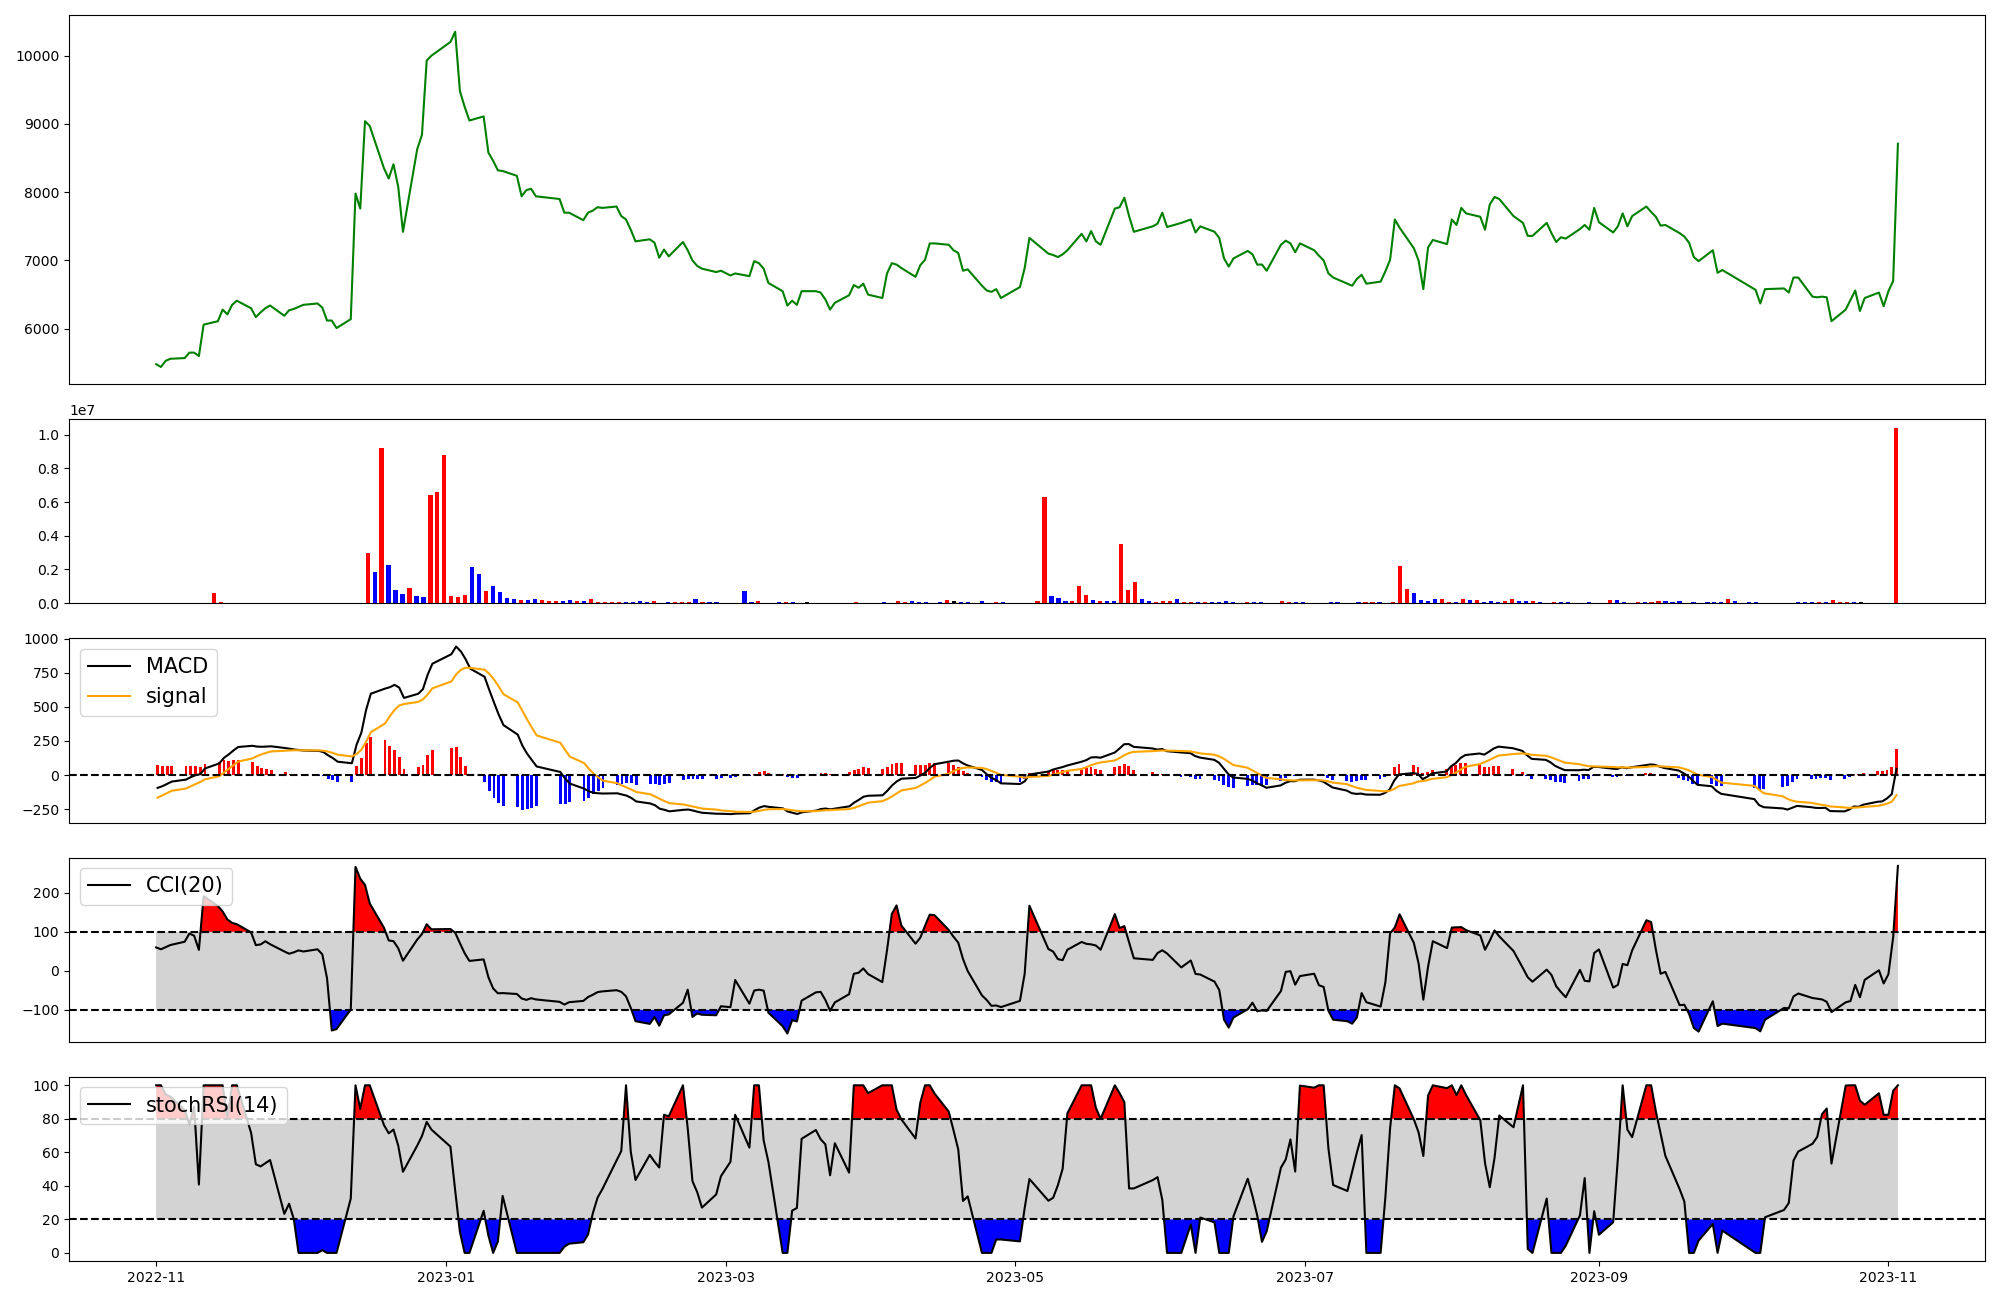Click the tallest red volume bar at 2023-11

[x=1895, y=515]
